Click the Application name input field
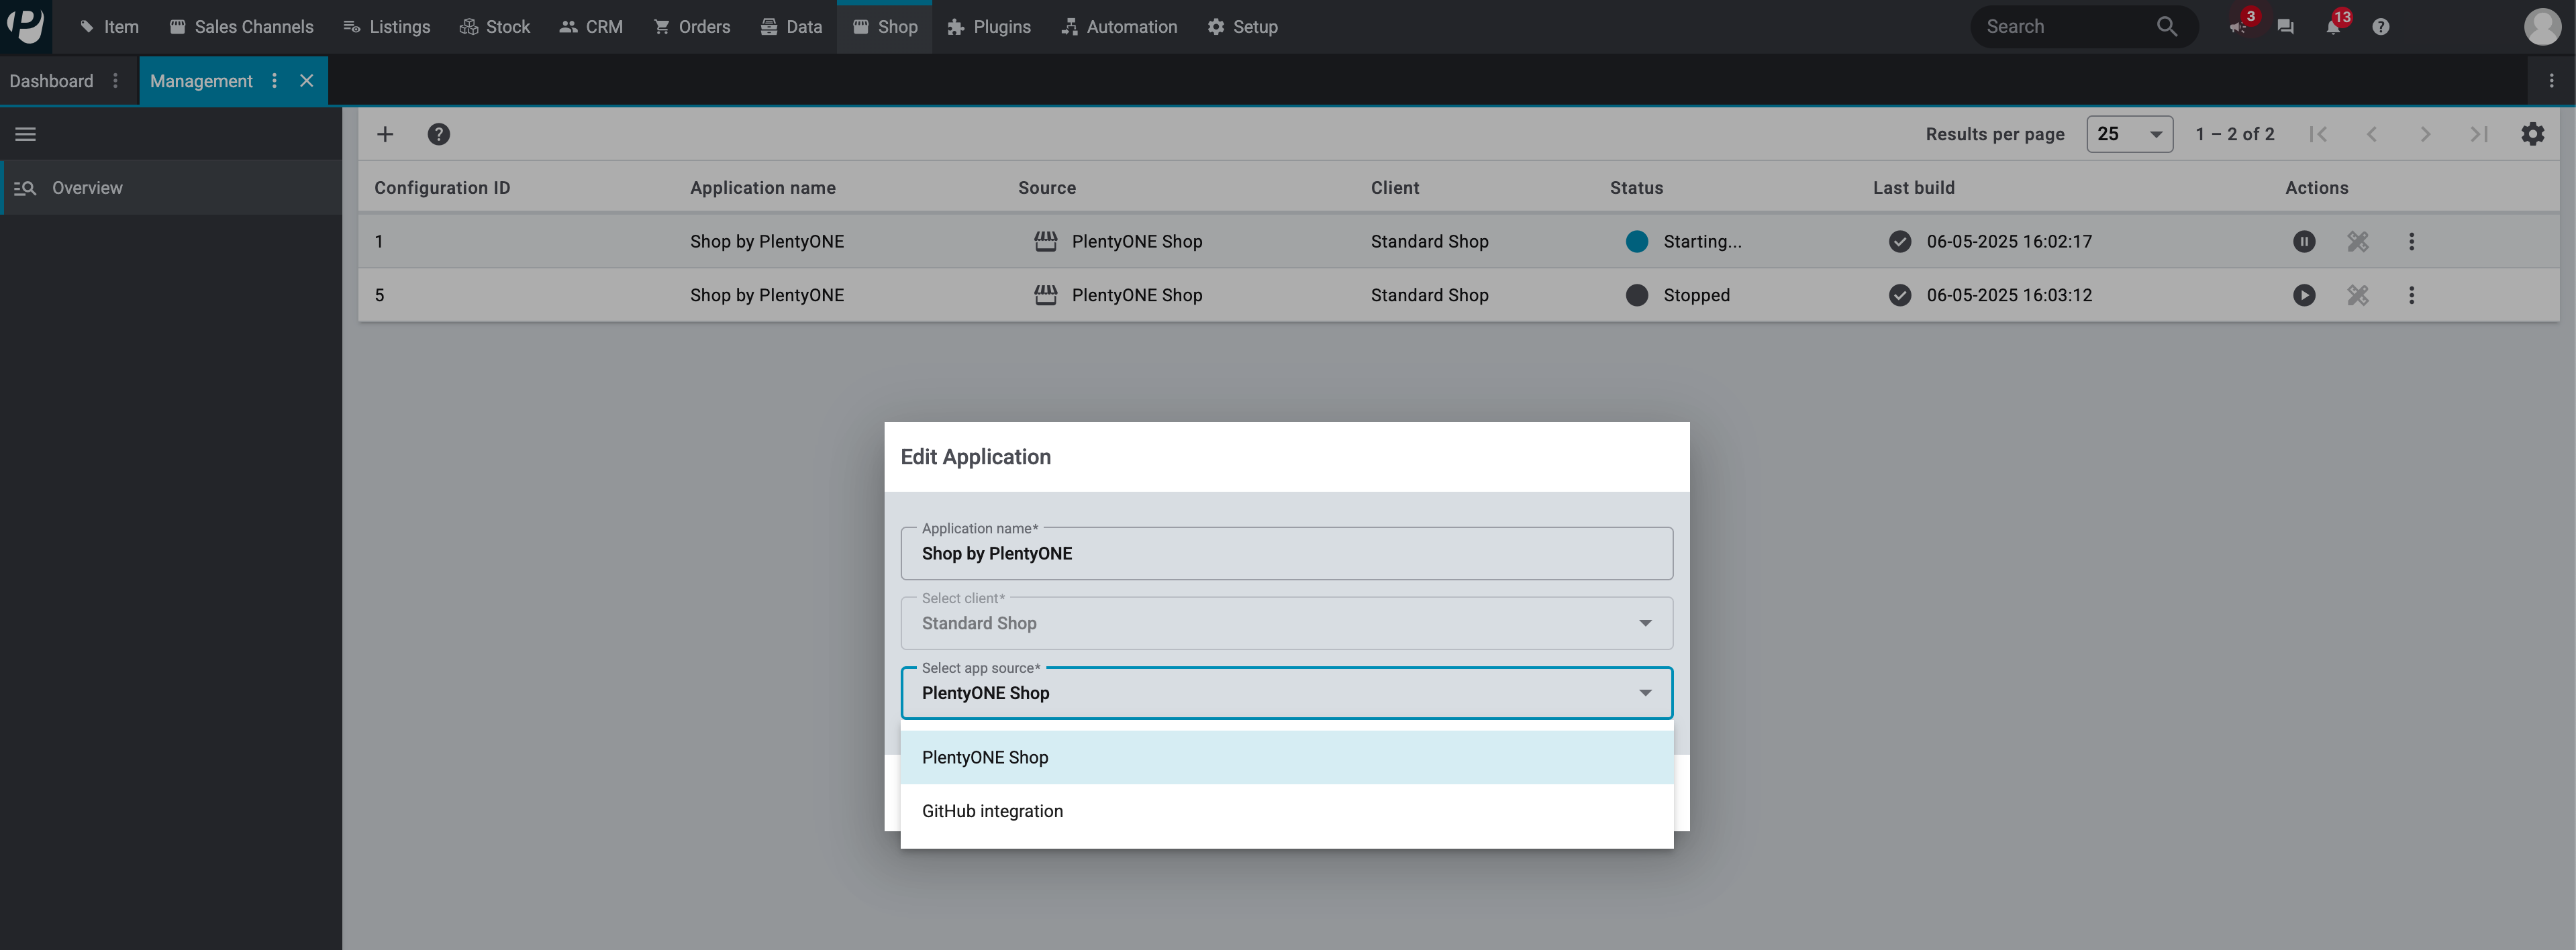 [1286, 554]
